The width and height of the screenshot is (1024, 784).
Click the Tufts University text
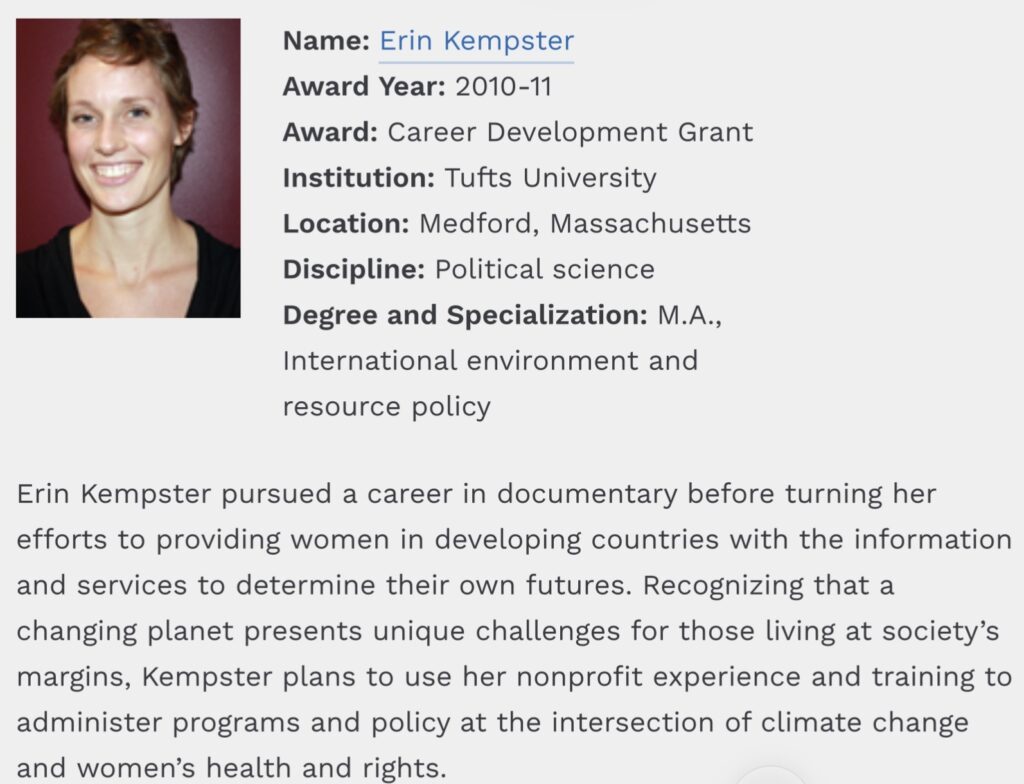pyautogui.click(x=550, y=178)
